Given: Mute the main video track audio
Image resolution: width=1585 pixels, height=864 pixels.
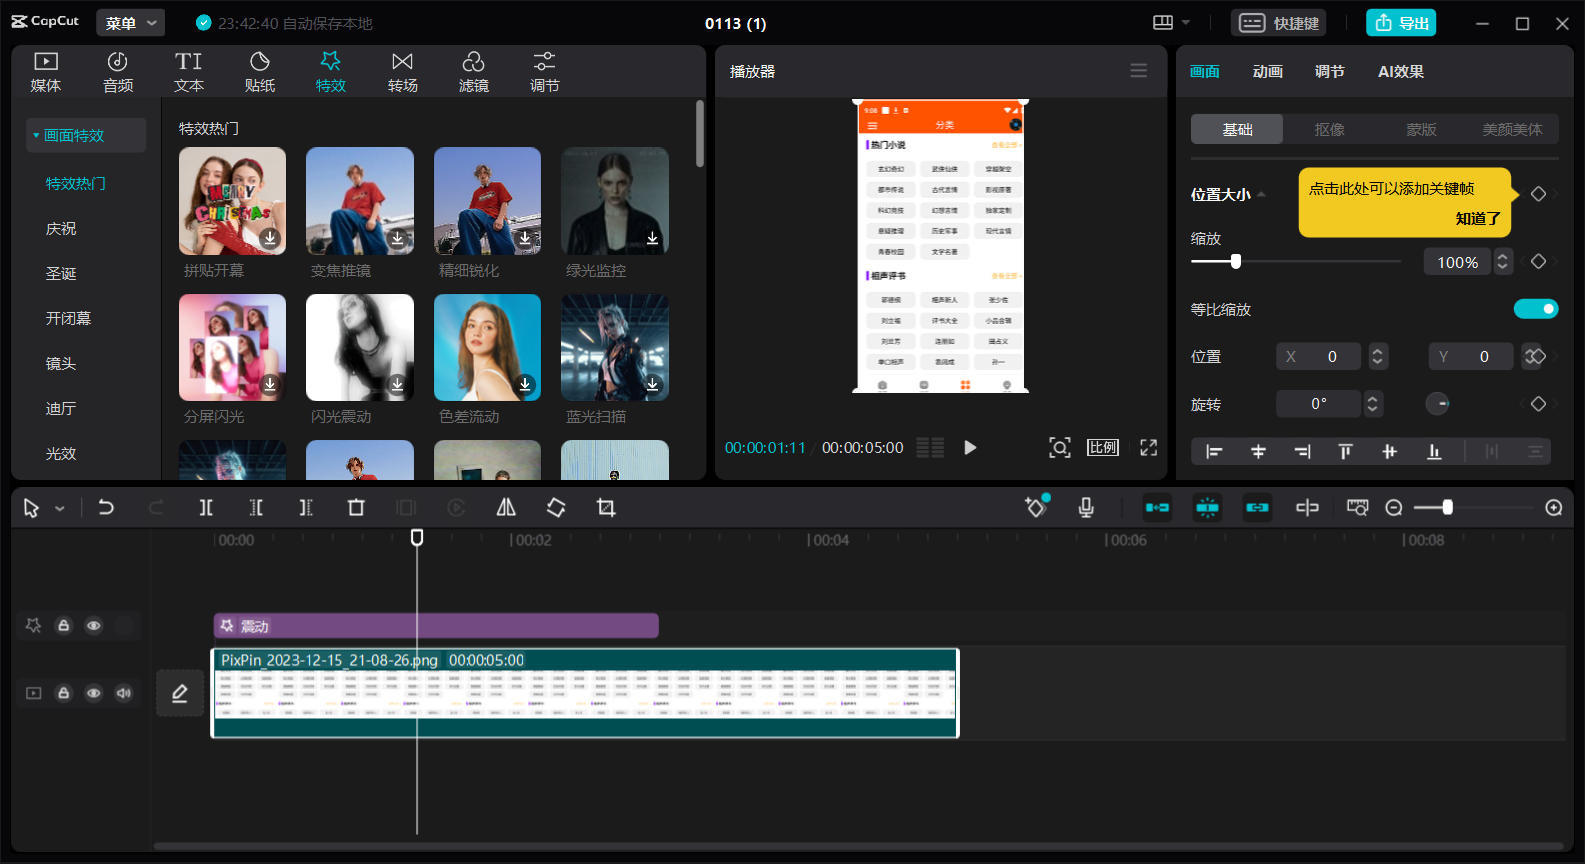Looking at the screenshot, I should pos(124,693).
